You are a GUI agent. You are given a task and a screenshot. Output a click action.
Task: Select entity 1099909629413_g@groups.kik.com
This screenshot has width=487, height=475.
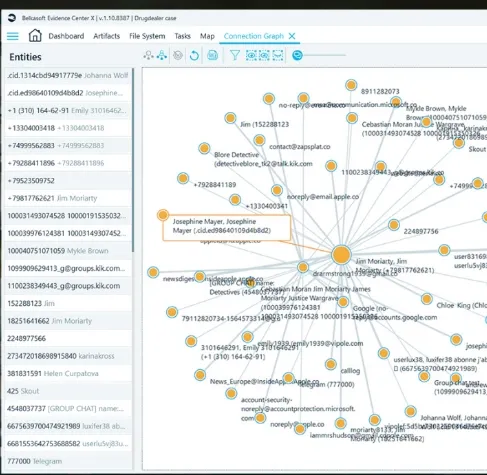[68, 268]
